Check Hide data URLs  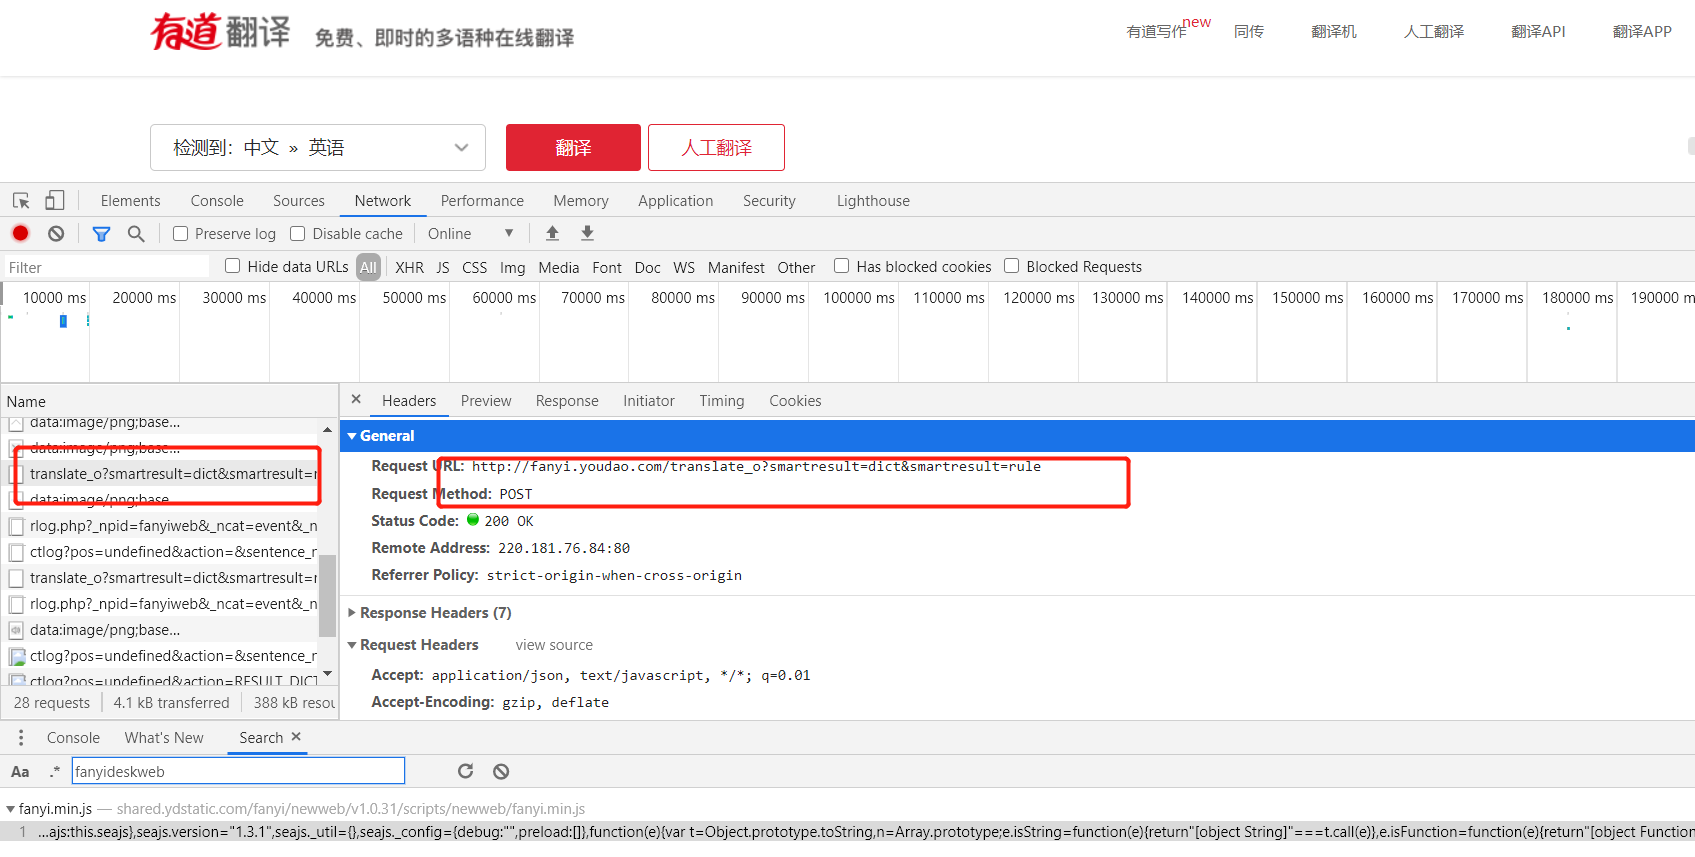point(232,265)
